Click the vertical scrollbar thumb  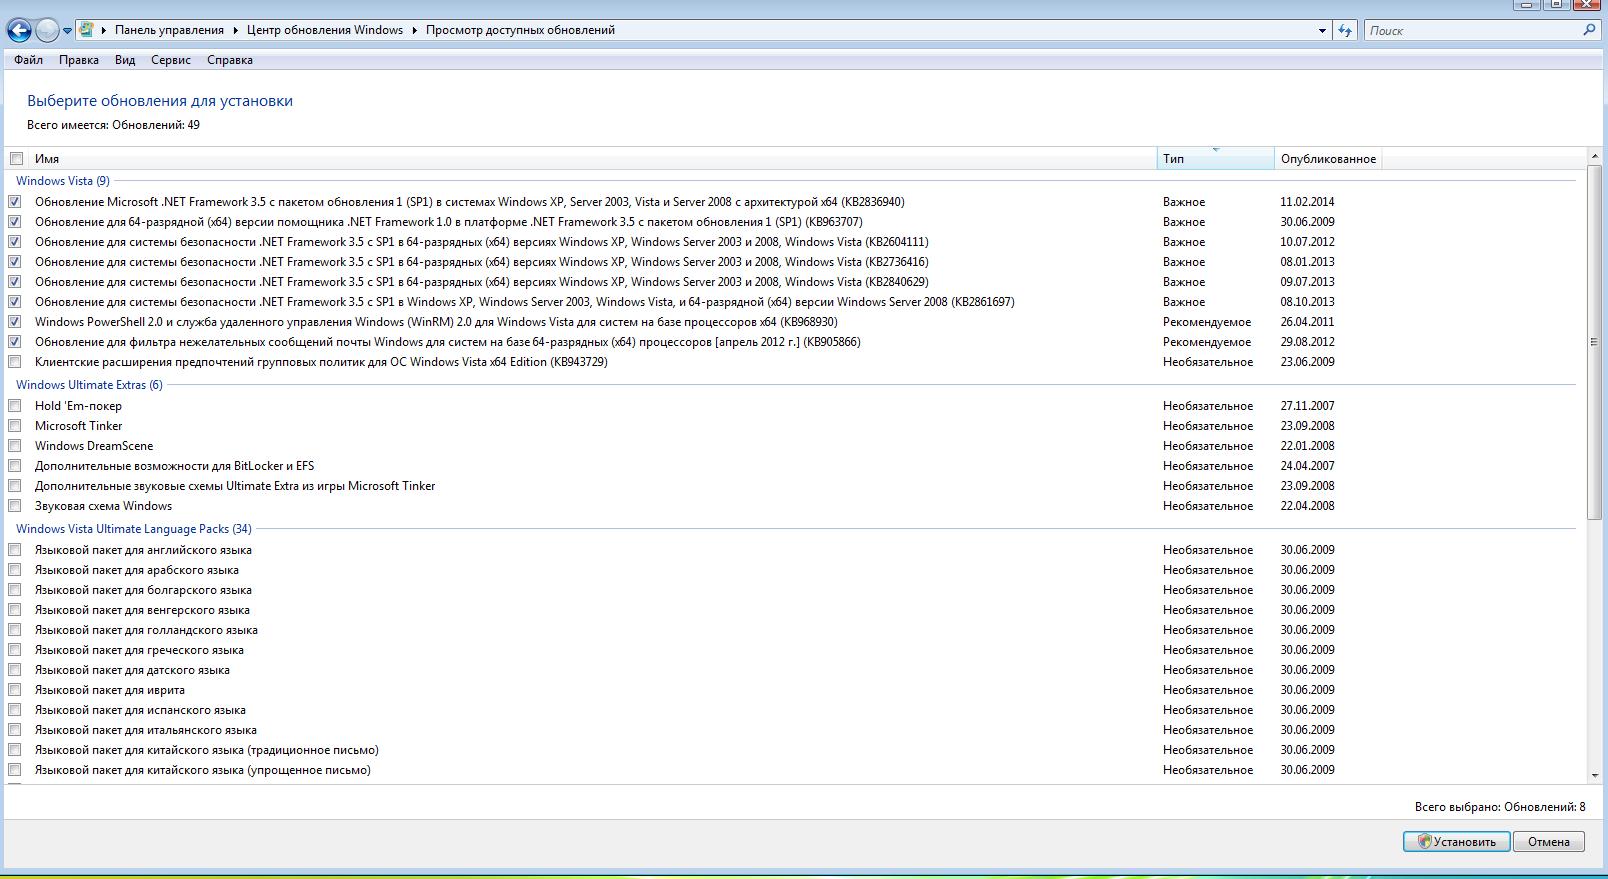coord(1594,342)
